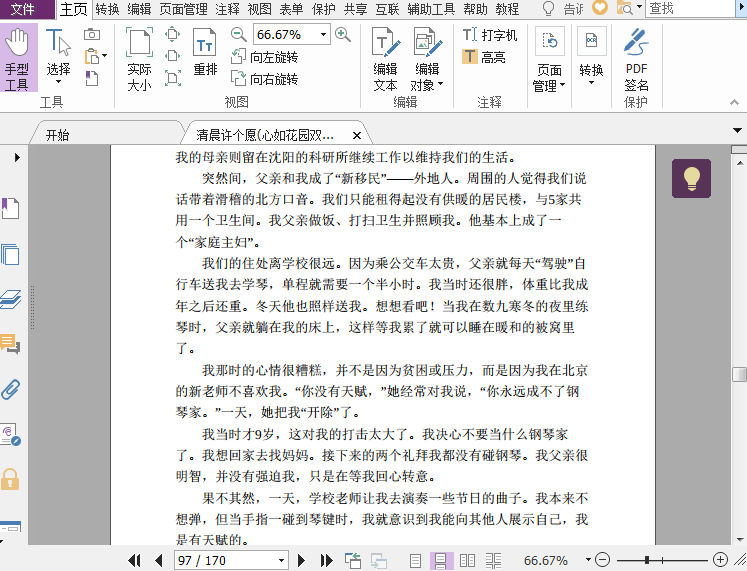Click the Fit Visible icon
Image resolution: width=747 pixels, height=571 pixels.
click(x=172, y=78)
